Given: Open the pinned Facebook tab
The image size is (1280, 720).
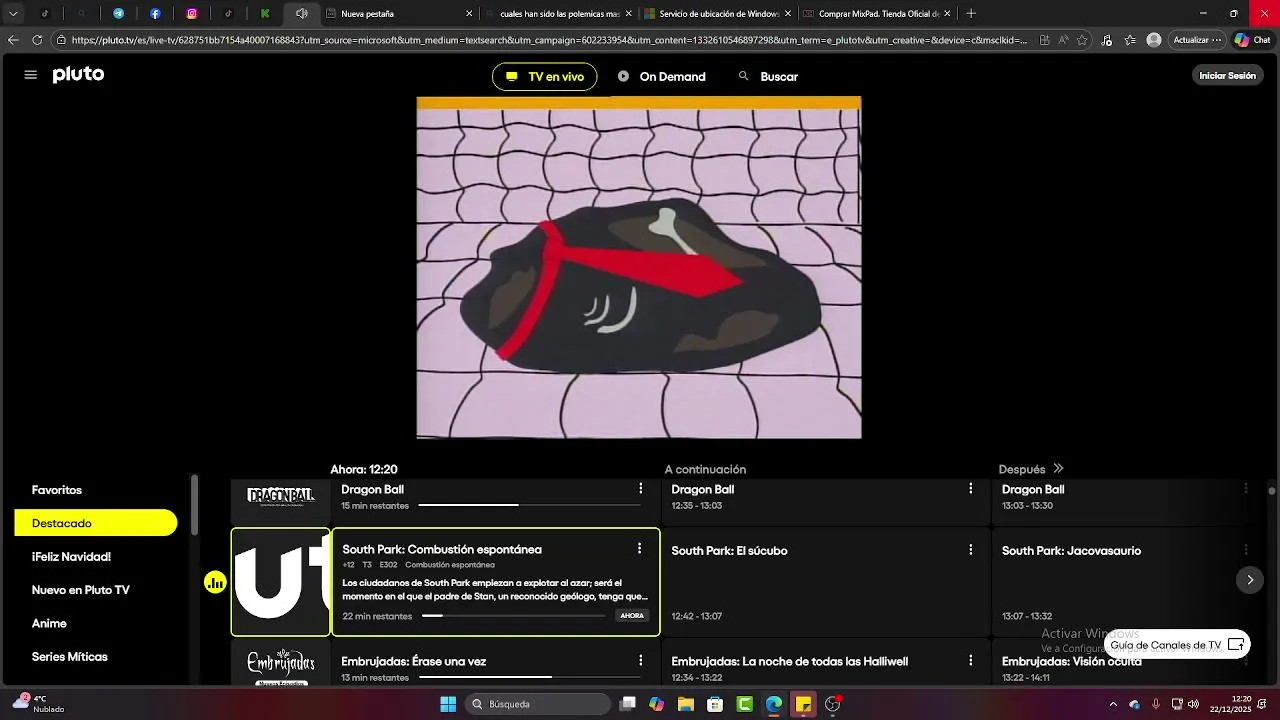Looking at the screenshot, I should (x=155, y=14).
